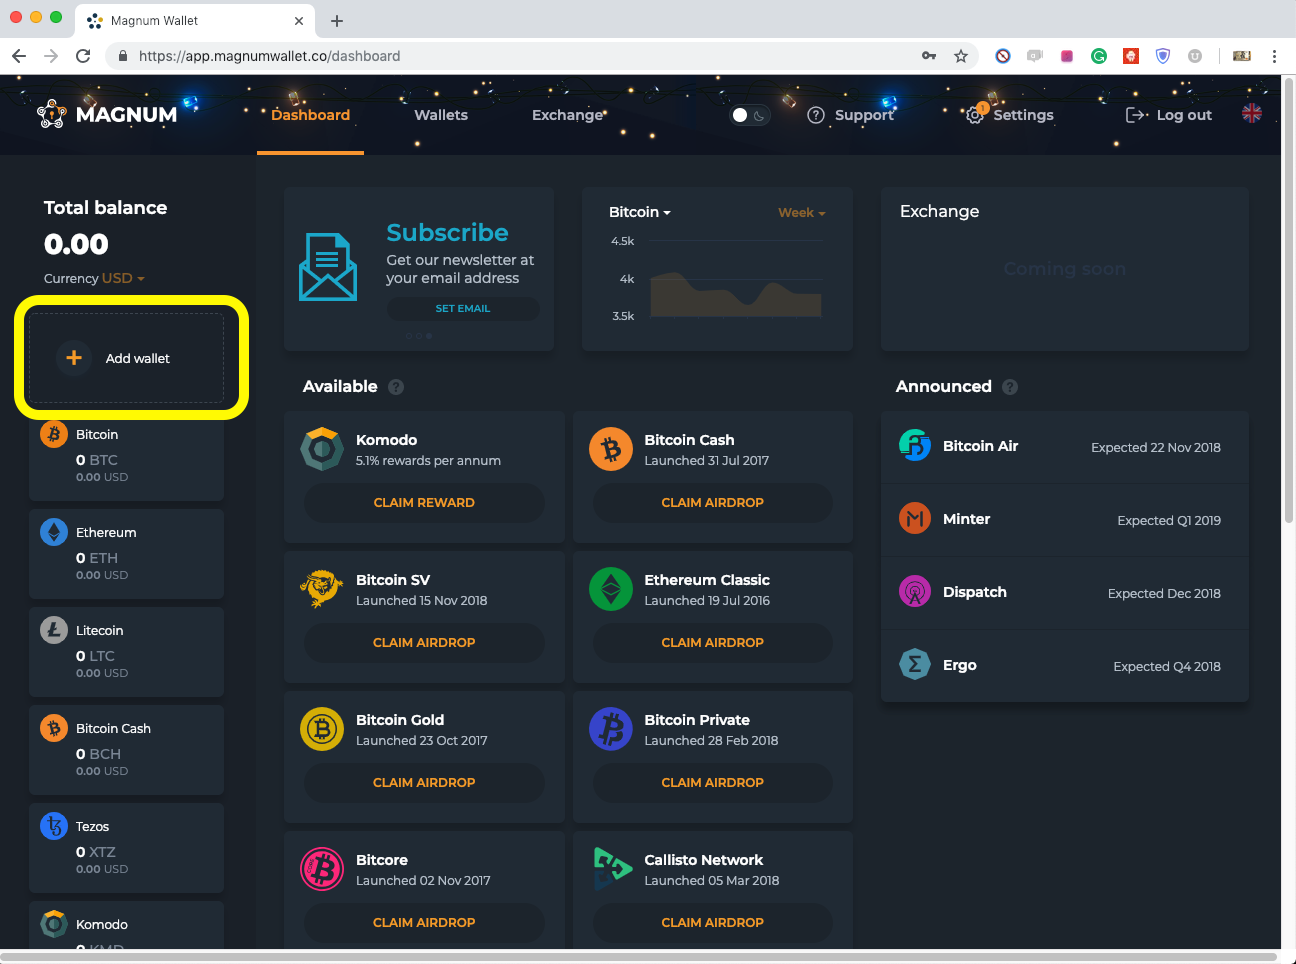1296x964 pixels.
Task: Open the Support page
Action: tap(851, 115)
